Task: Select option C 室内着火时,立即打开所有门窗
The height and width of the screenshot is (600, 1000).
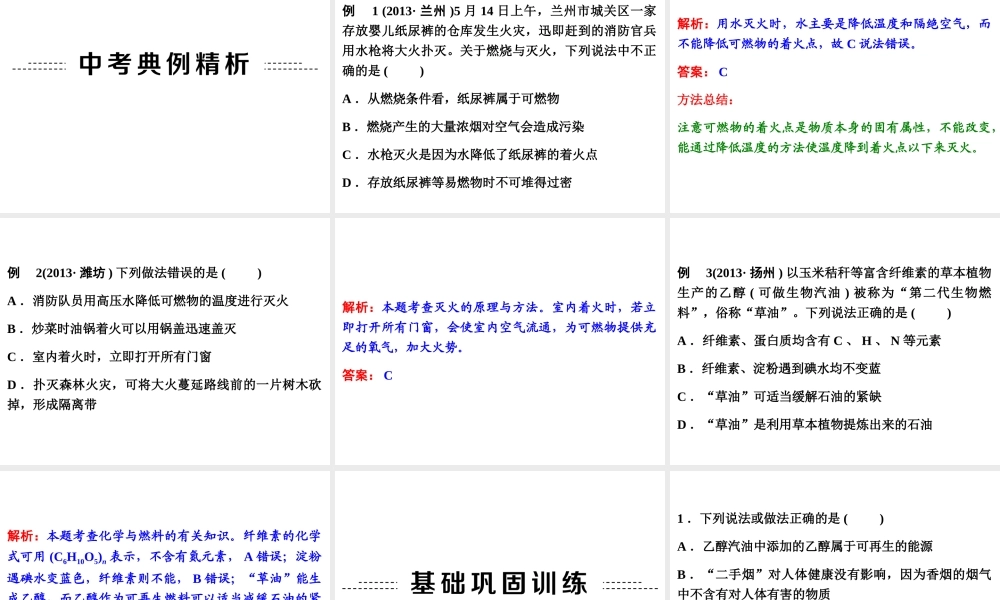Action: tap(109, 357)
